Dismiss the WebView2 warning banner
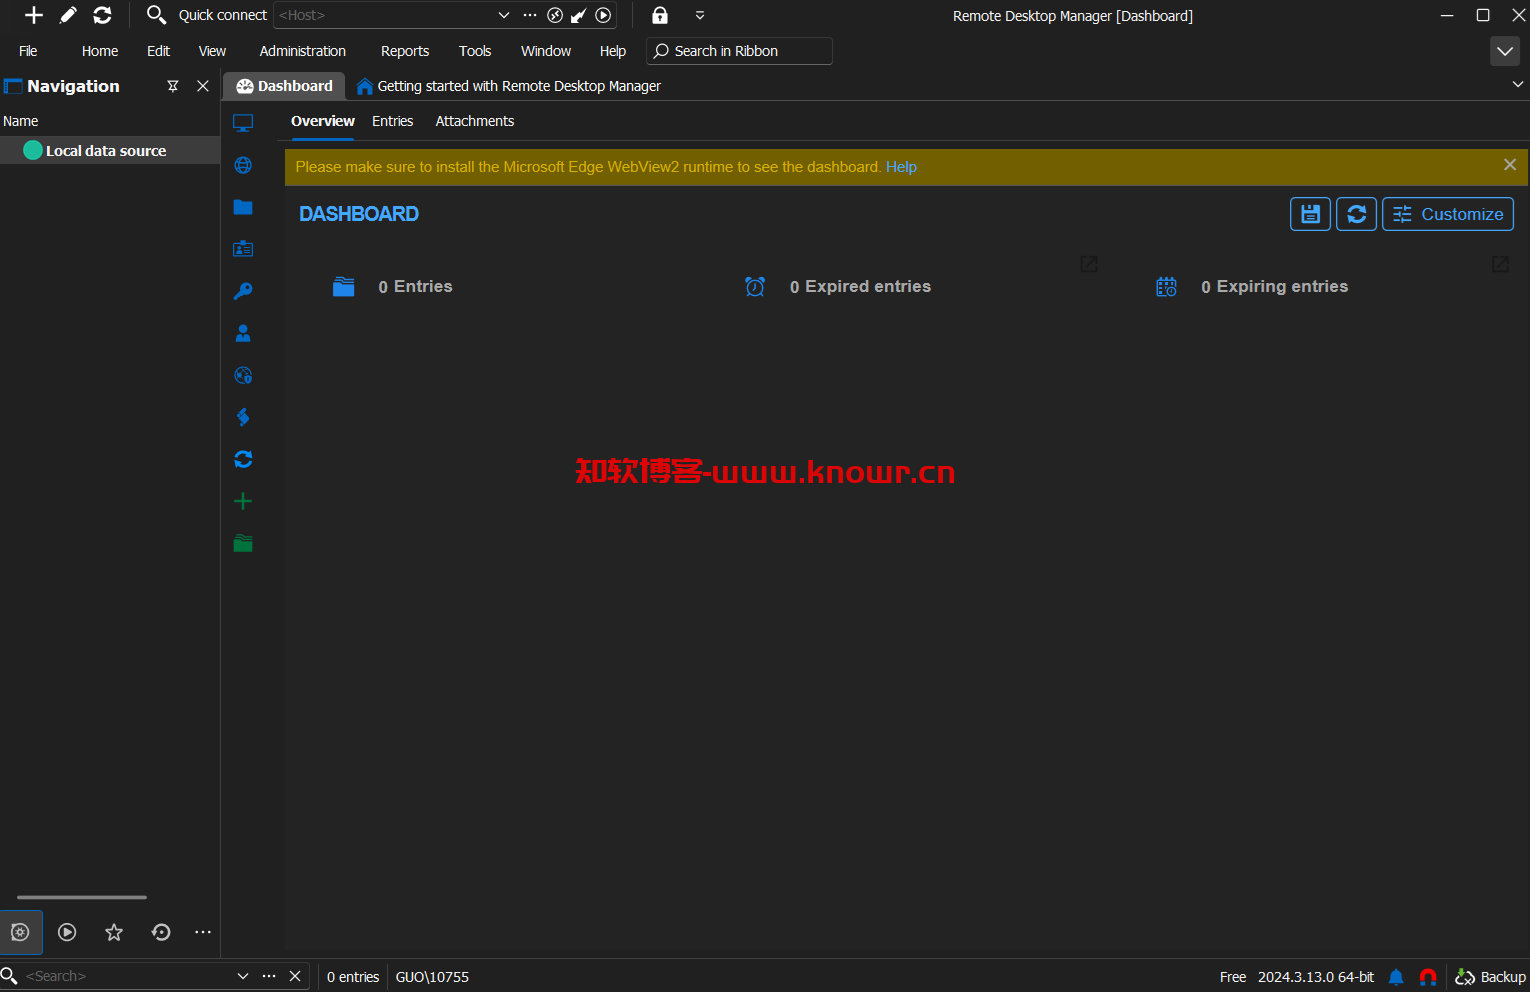The height and width of the screenshot is (992, 1530). [x=1510, y=165]
